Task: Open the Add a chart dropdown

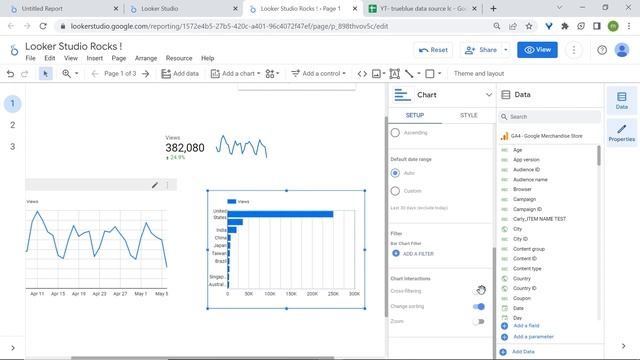Action: tap(236, 74)
